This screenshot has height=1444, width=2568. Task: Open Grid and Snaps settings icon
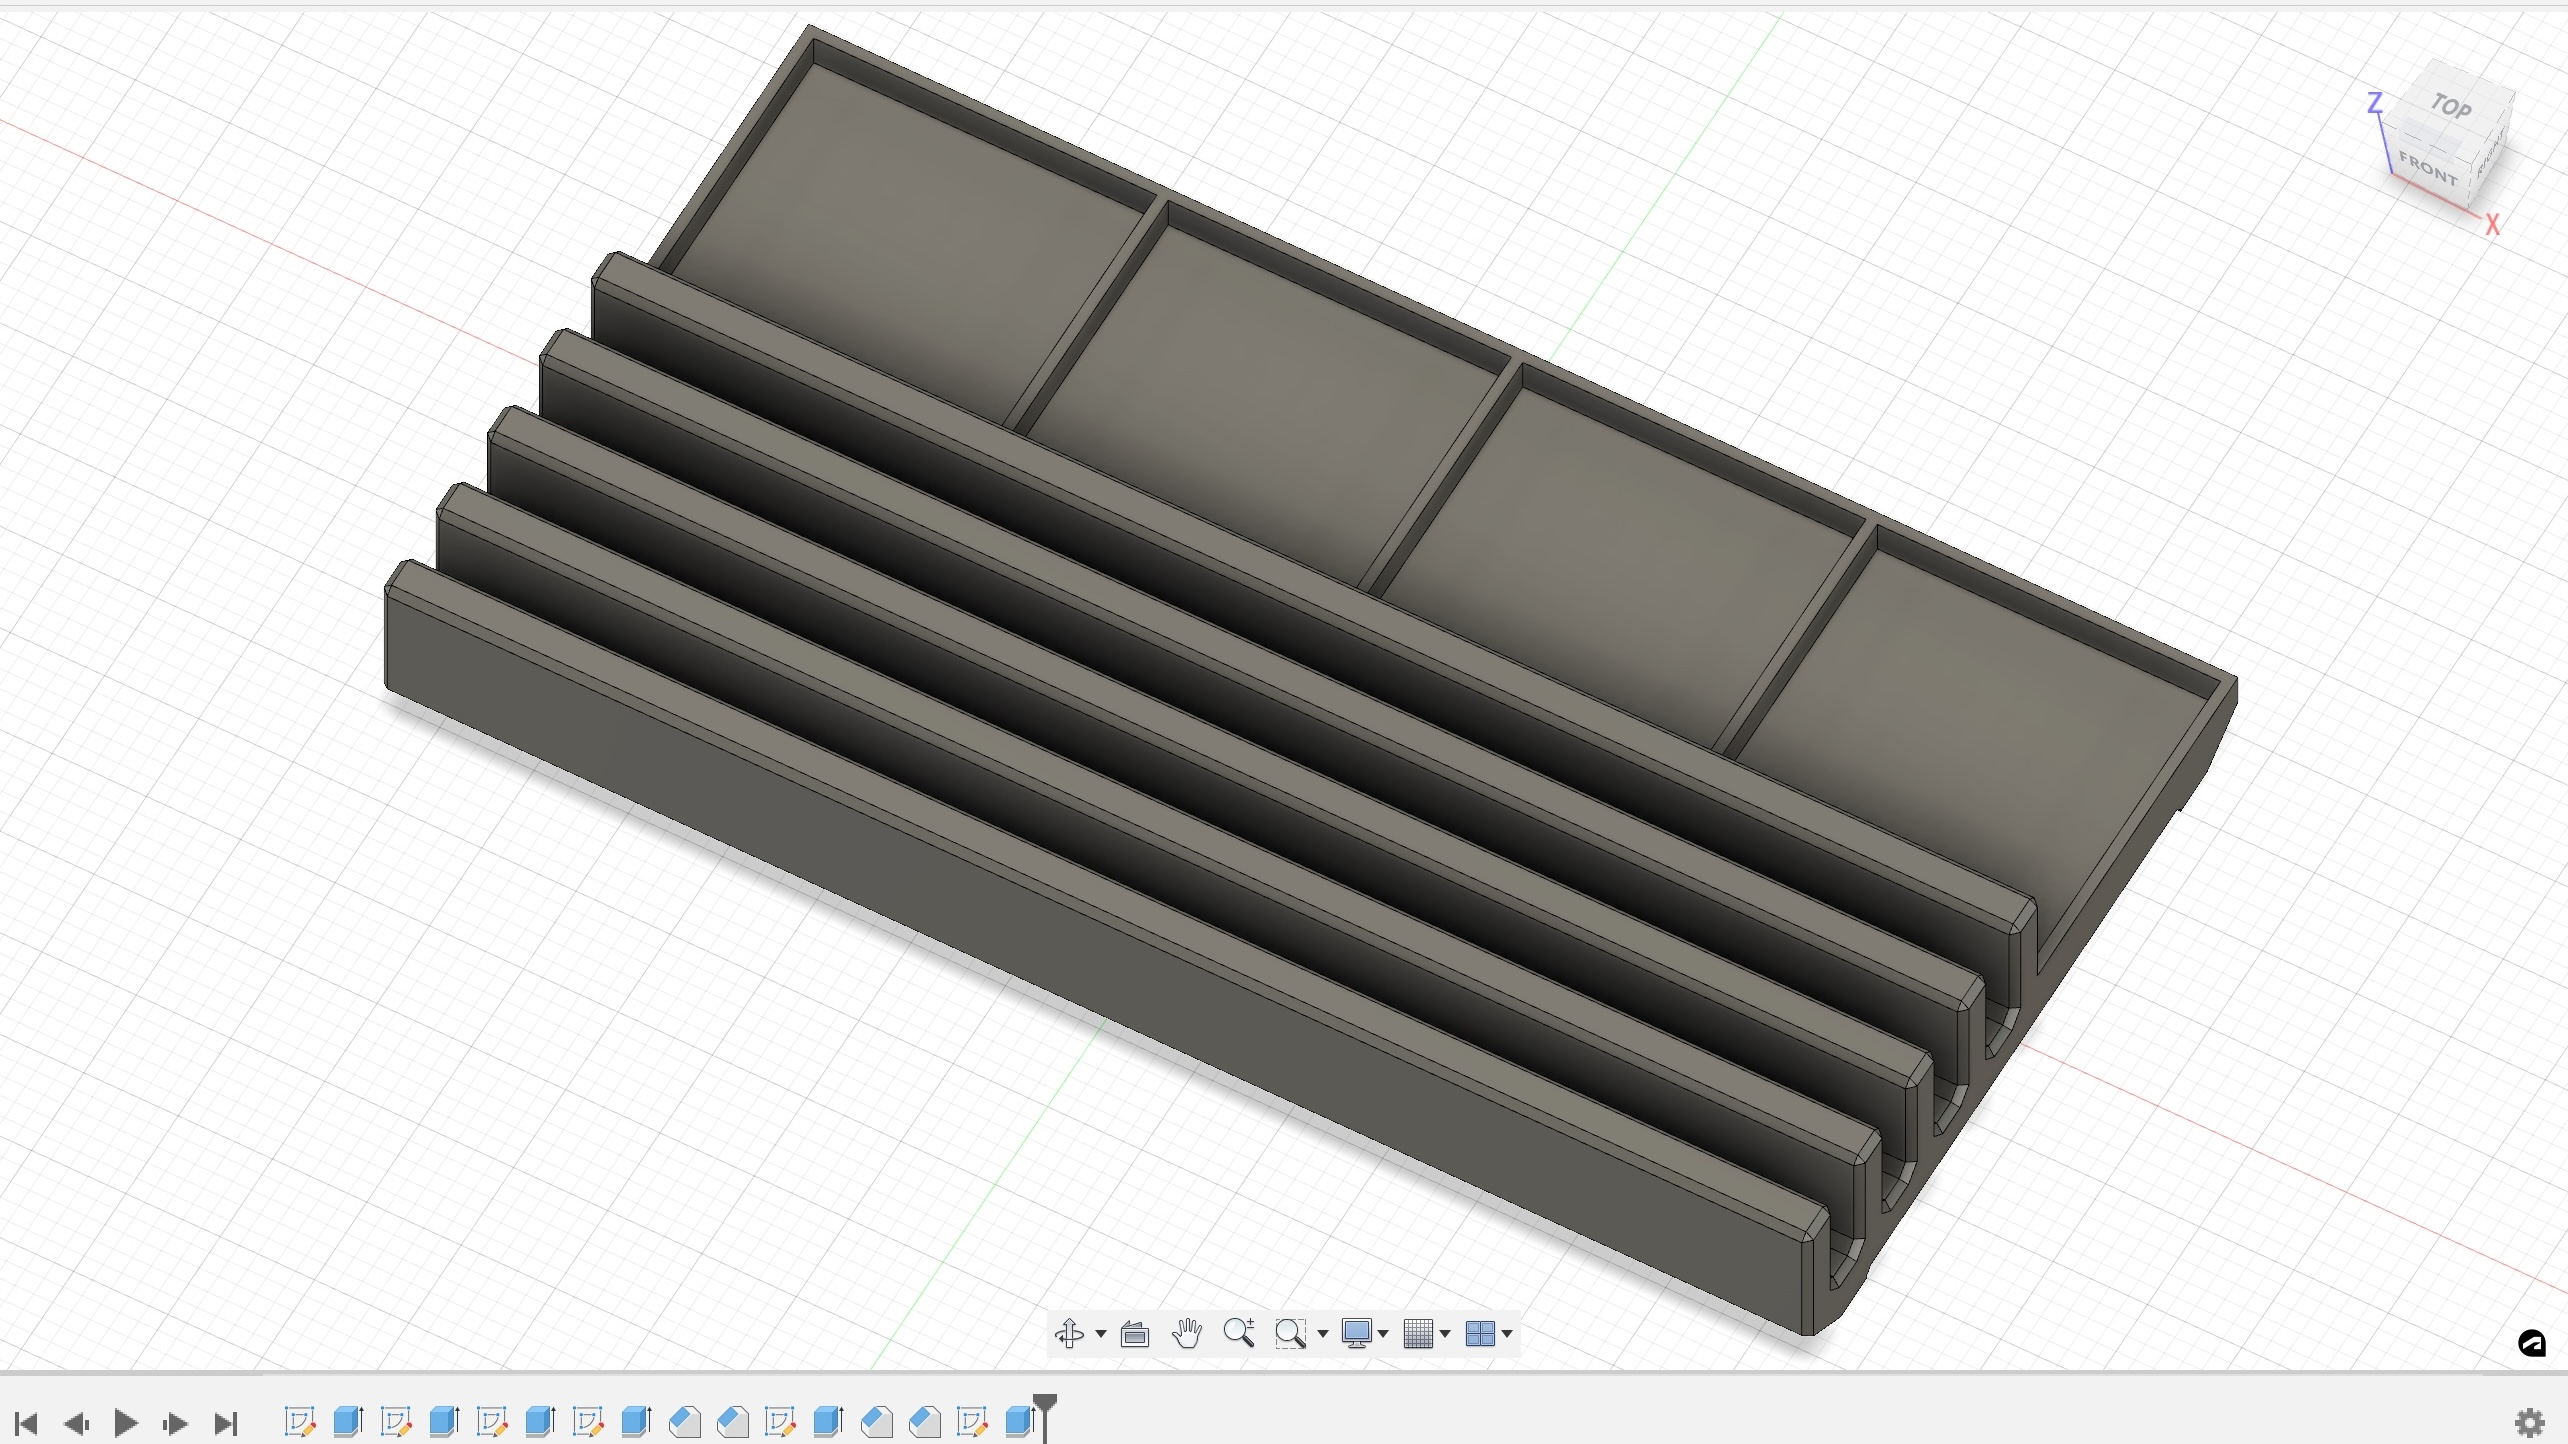click(x=1419, y=1334)
